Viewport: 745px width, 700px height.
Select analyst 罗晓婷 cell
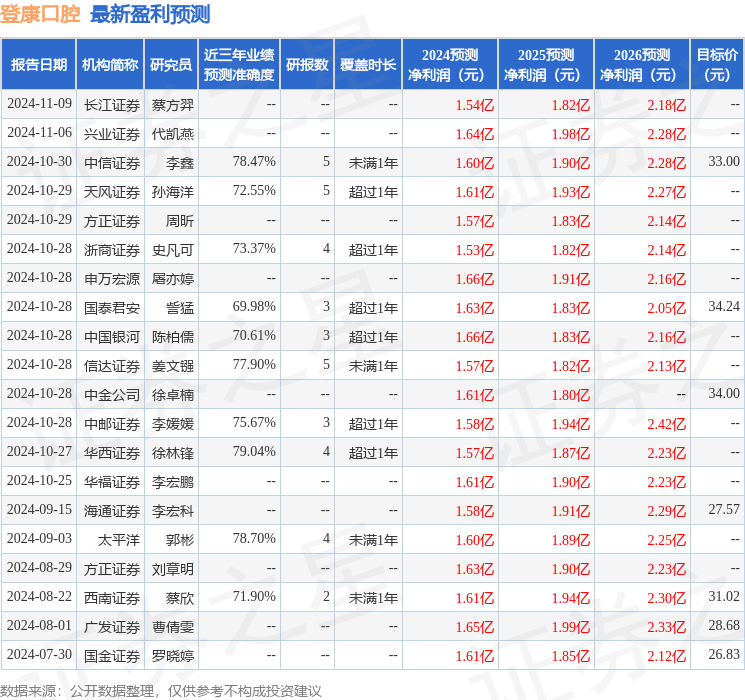(x=173, y=656)
